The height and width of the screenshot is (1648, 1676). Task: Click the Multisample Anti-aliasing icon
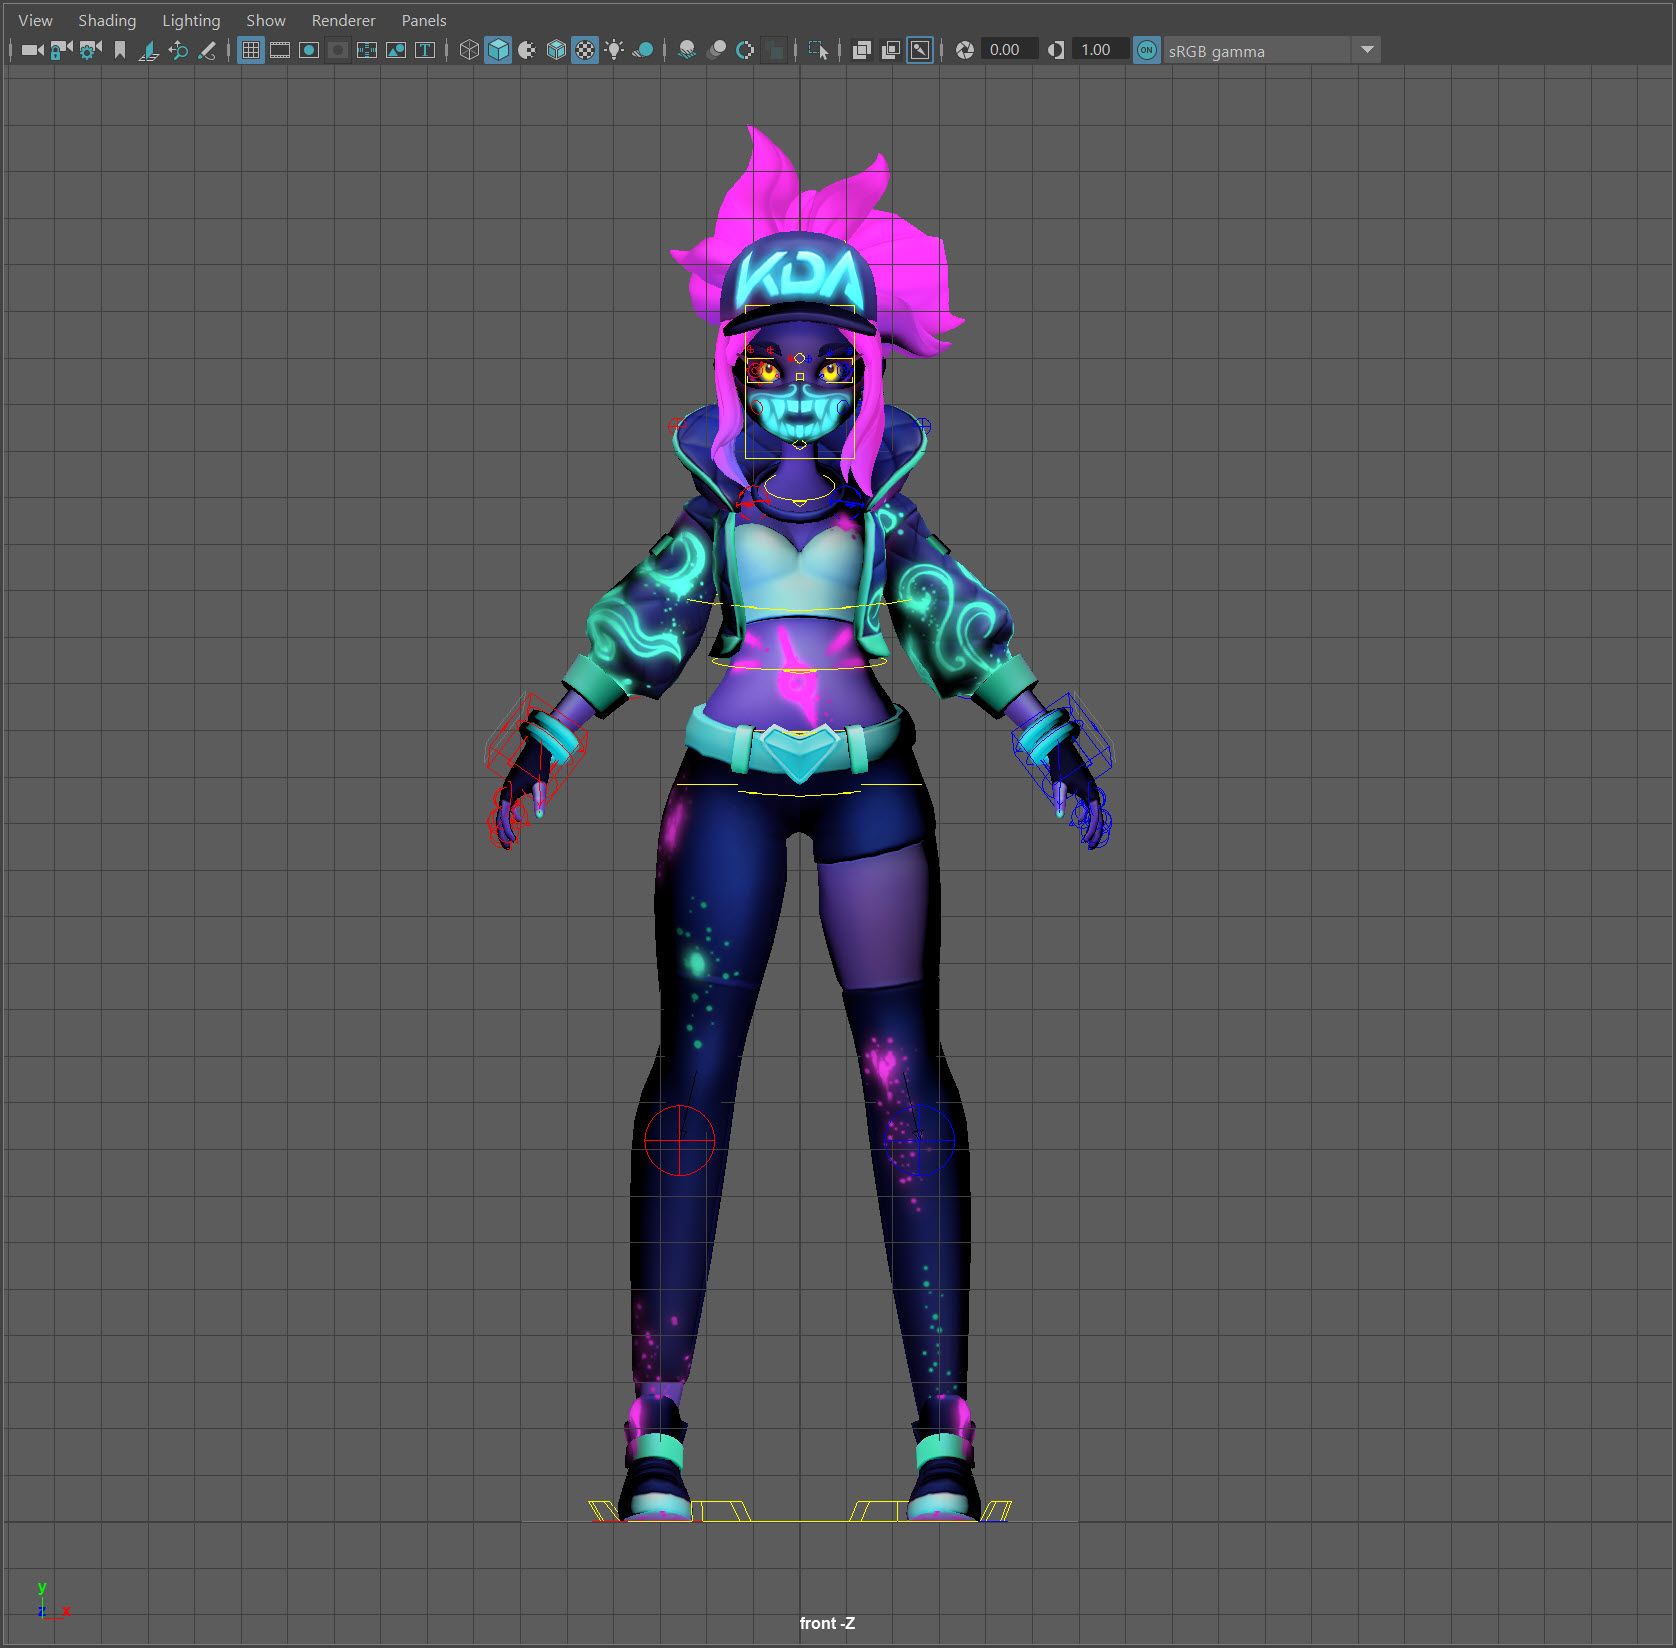tap(745, 50)
